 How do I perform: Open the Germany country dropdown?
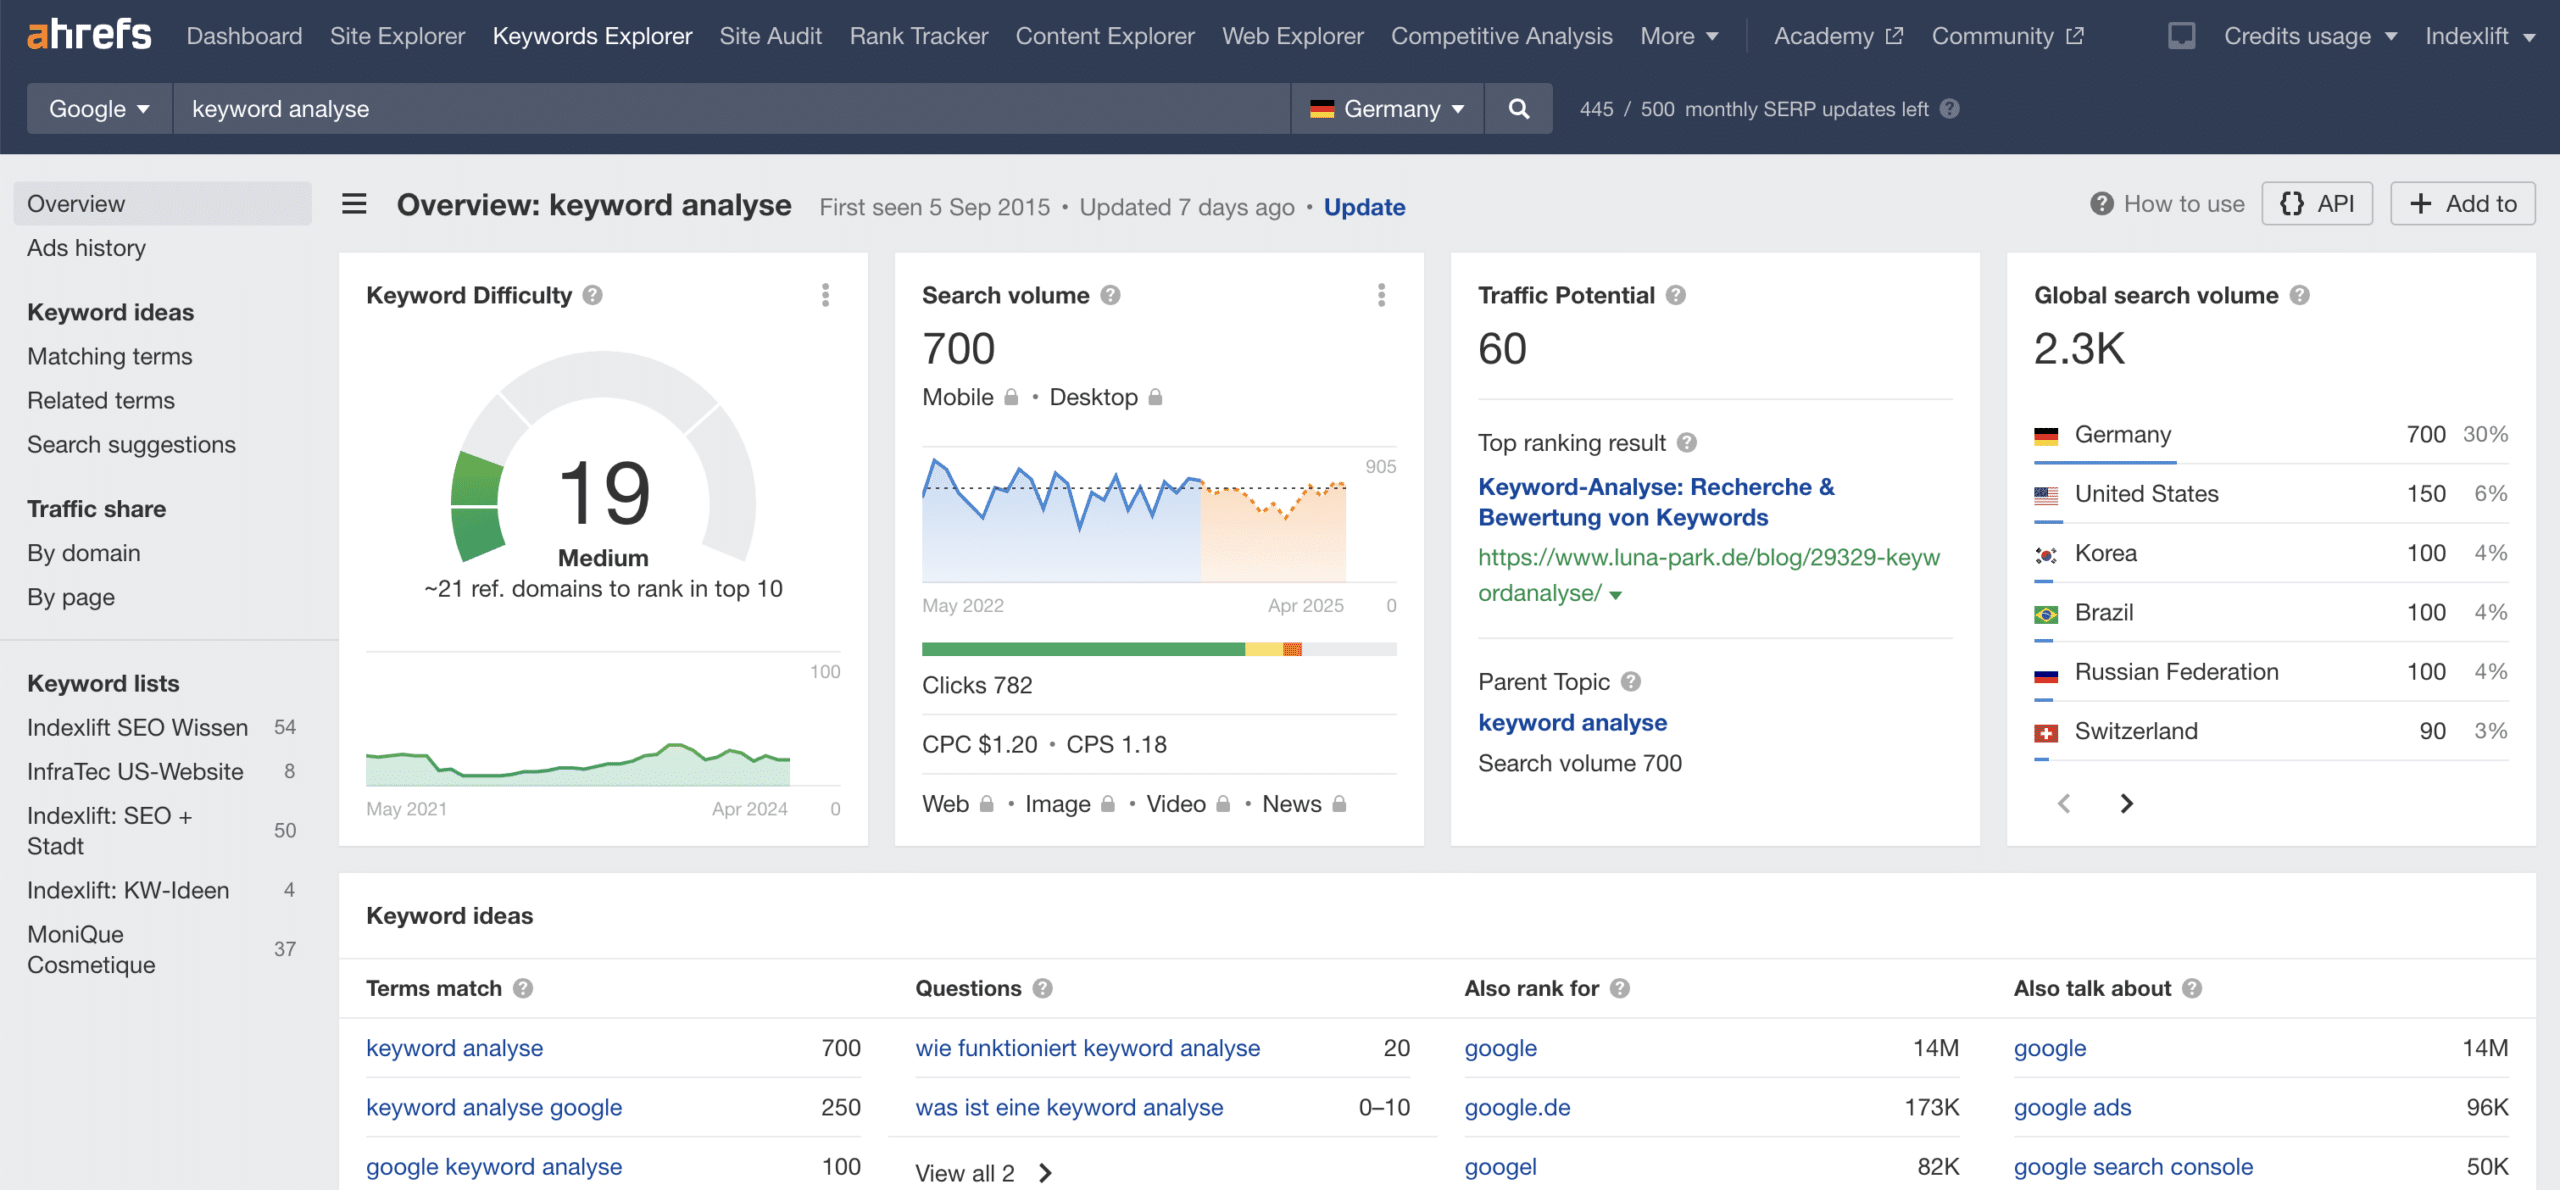[1387, 109]
